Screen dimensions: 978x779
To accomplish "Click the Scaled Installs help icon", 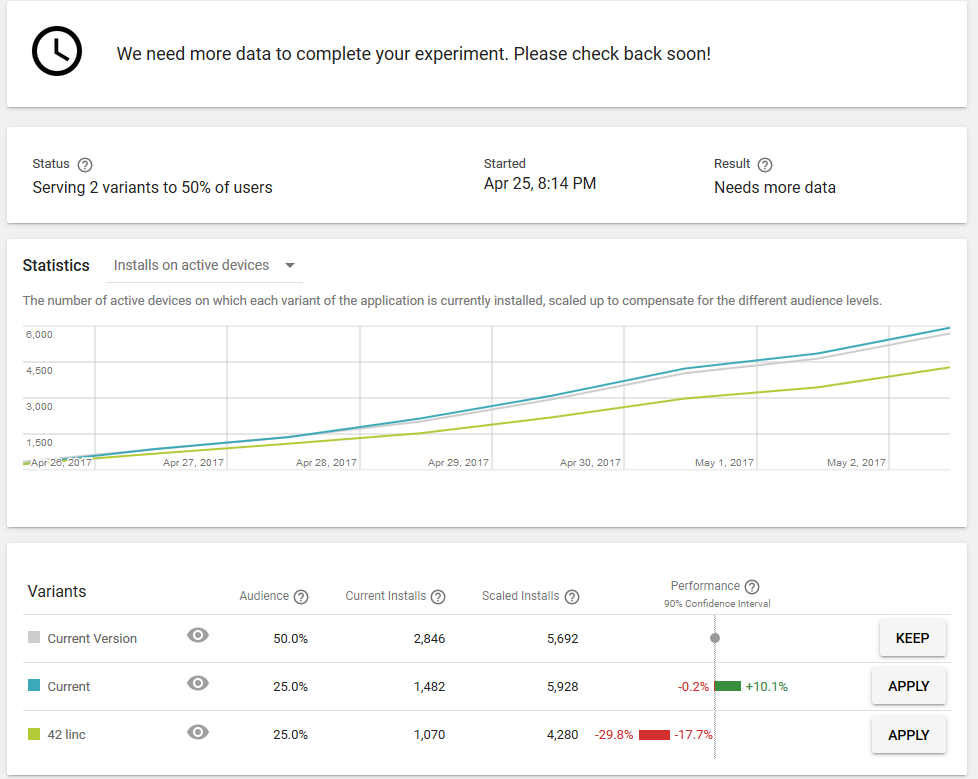I will pos(572,597).
